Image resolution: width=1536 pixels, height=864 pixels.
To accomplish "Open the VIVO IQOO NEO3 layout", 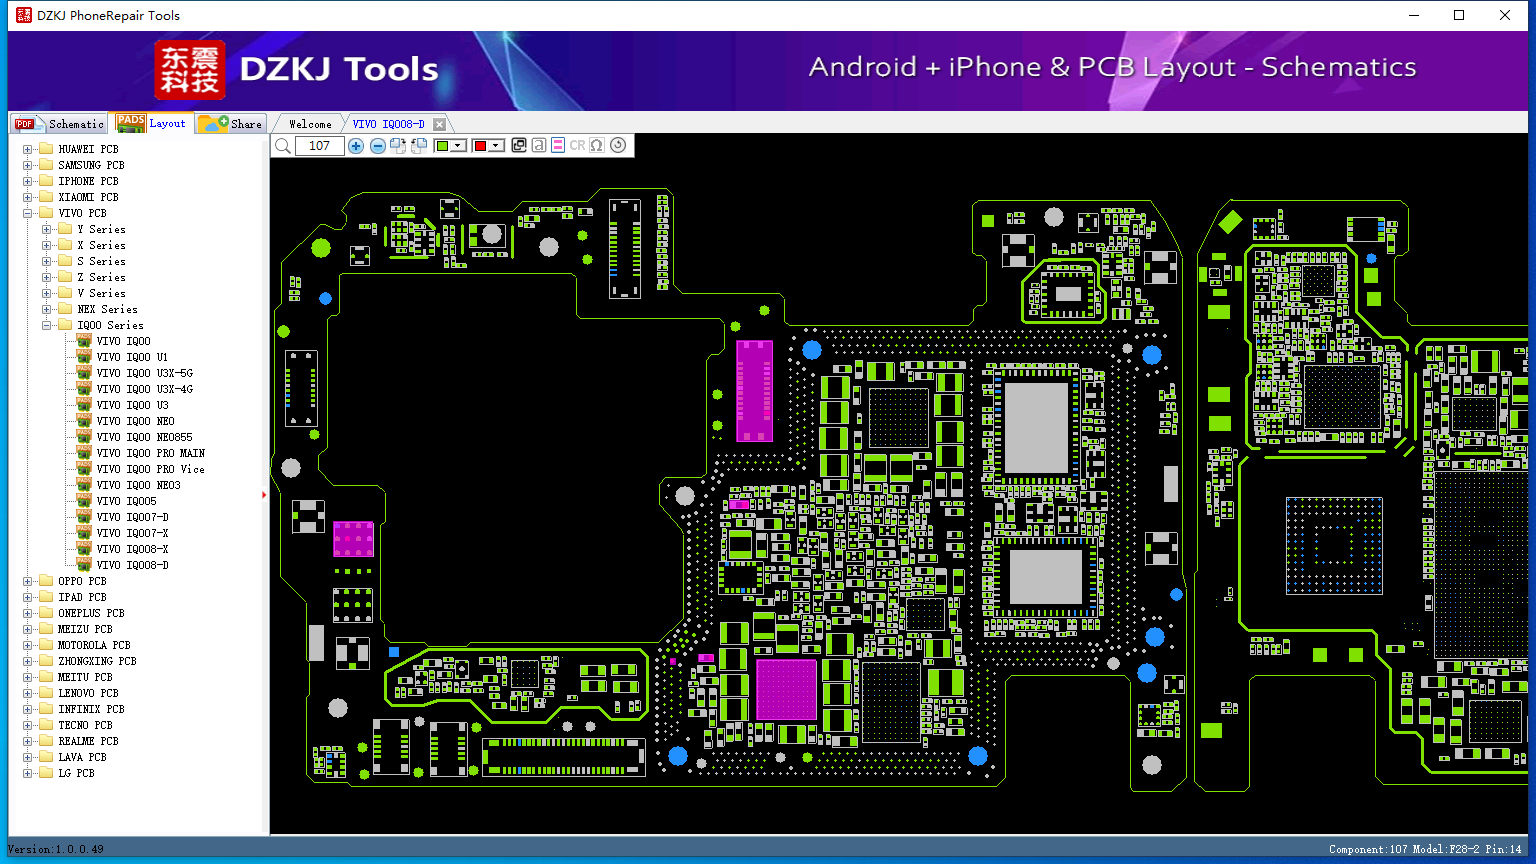I will pyautogui.click(x=138, y=485).
